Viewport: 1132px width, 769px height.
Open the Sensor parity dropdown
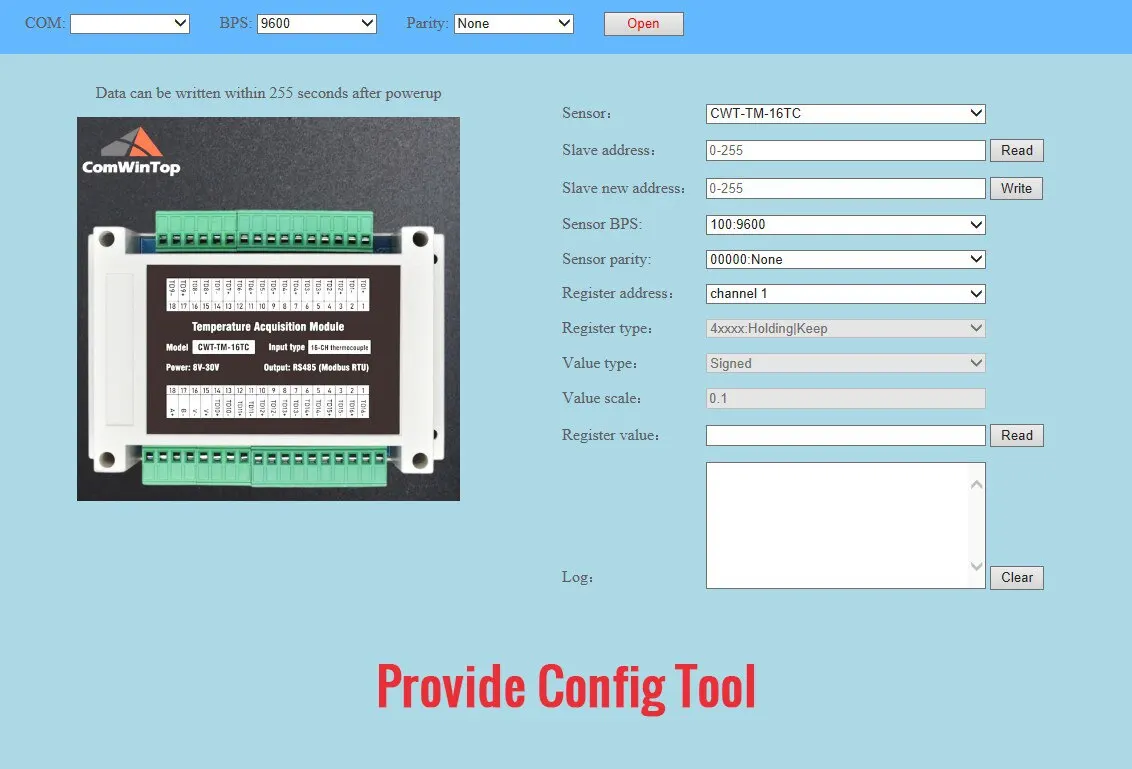click(x=845, y=259)
